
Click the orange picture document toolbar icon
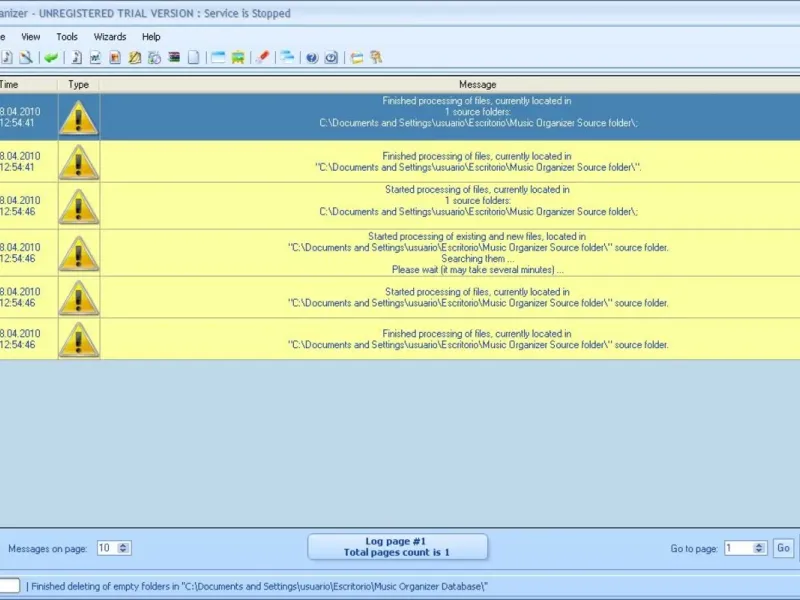pos(115,57)
